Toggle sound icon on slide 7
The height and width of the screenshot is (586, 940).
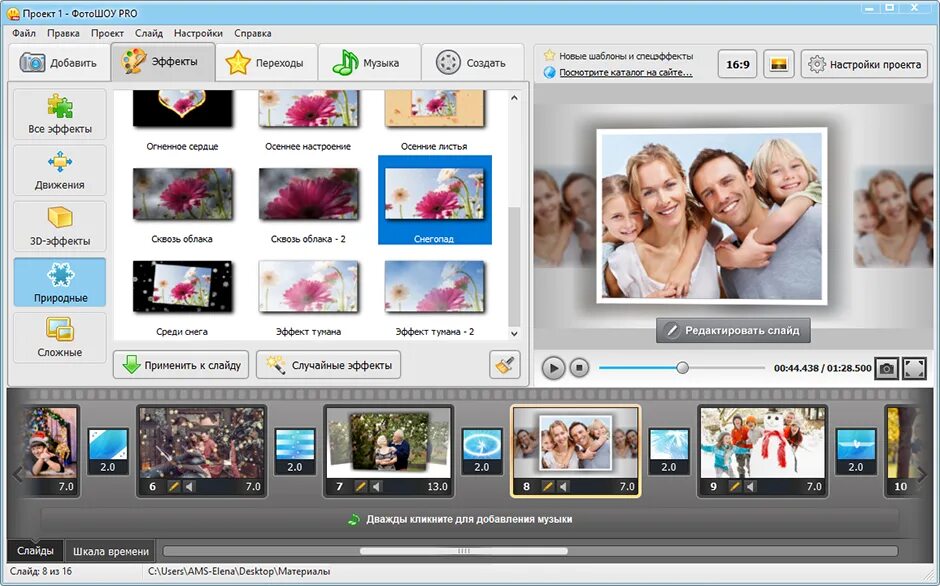376,486
